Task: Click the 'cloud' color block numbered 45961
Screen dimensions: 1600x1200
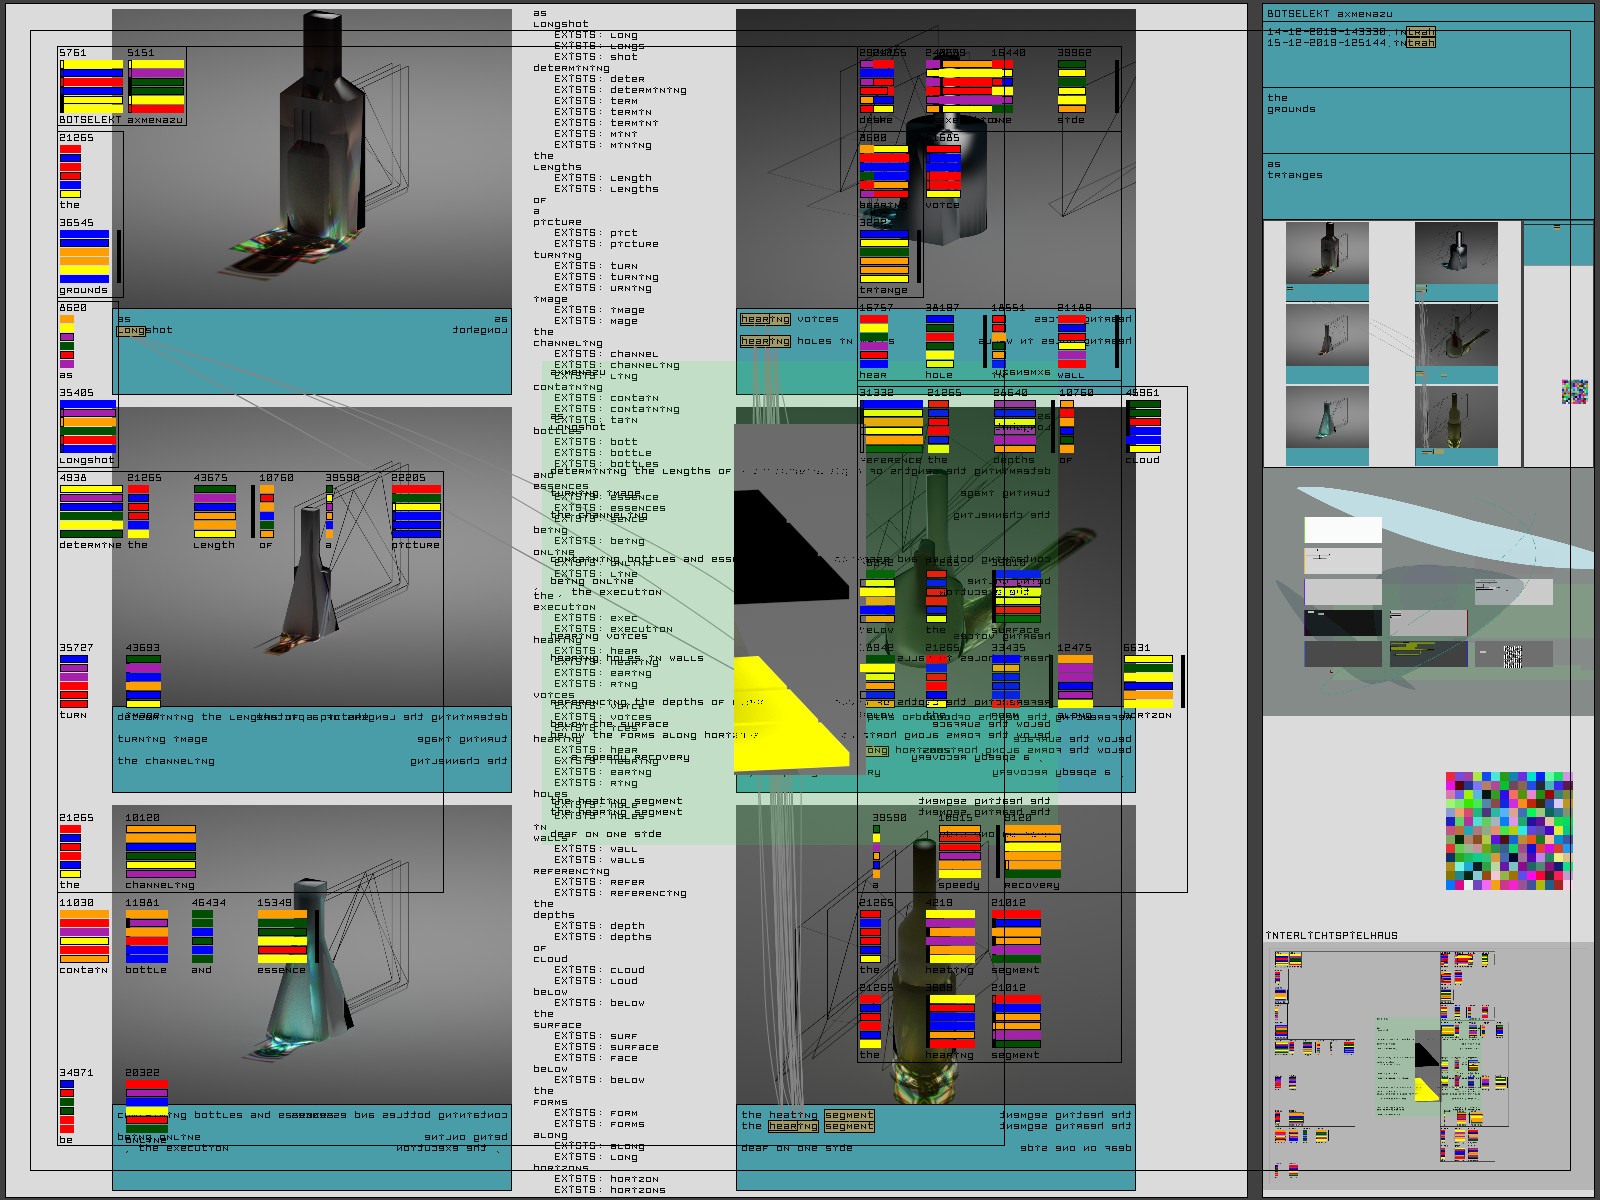Action: [x=1143, y=426]
